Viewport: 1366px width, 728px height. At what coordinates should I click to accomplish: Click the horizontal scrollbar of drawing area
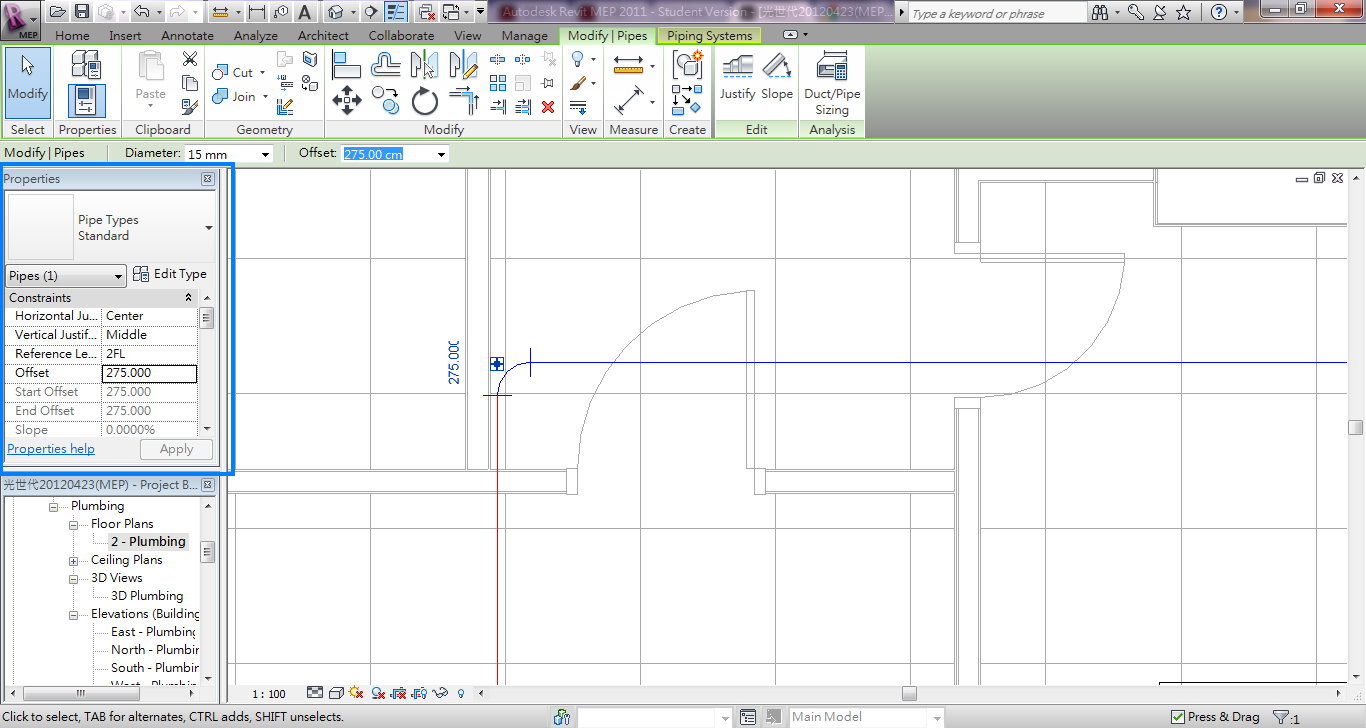(909, 693)
